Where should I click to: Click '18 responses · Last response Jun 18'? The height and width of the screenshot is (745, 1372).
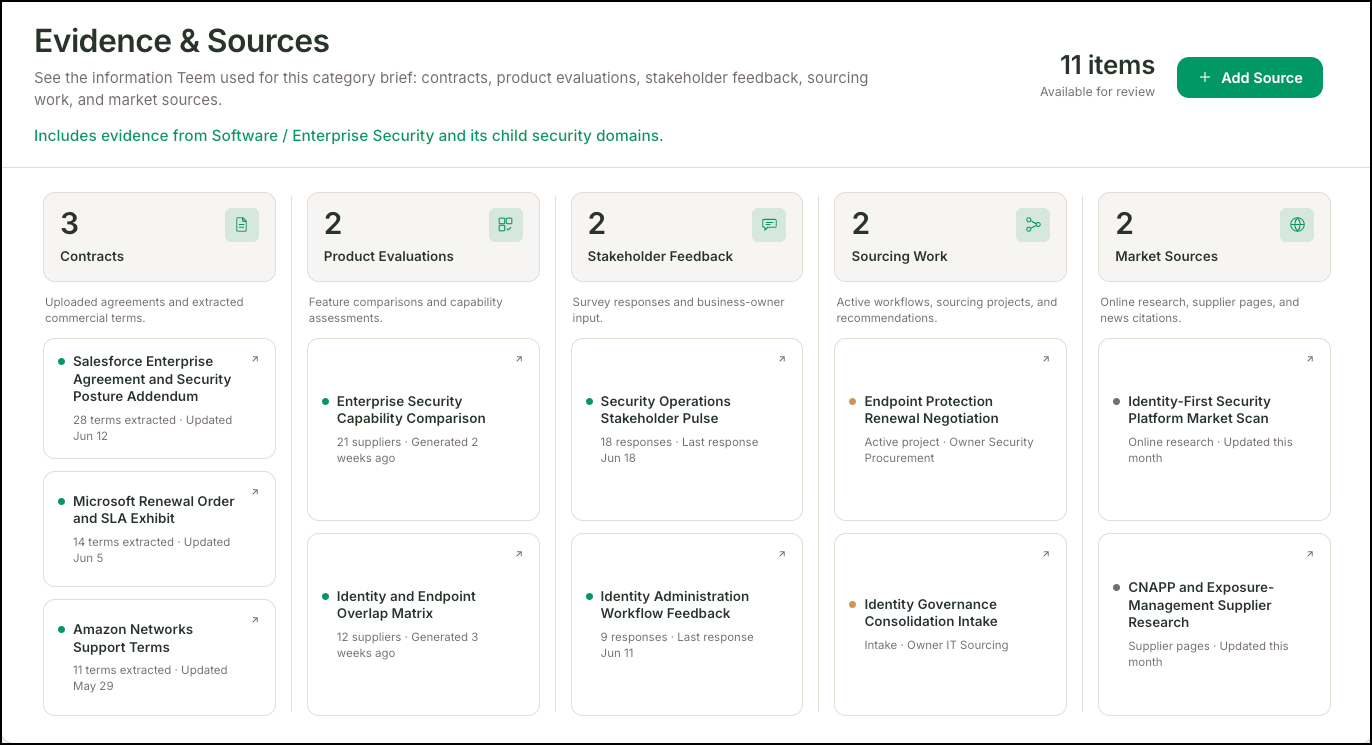[680, 450]
